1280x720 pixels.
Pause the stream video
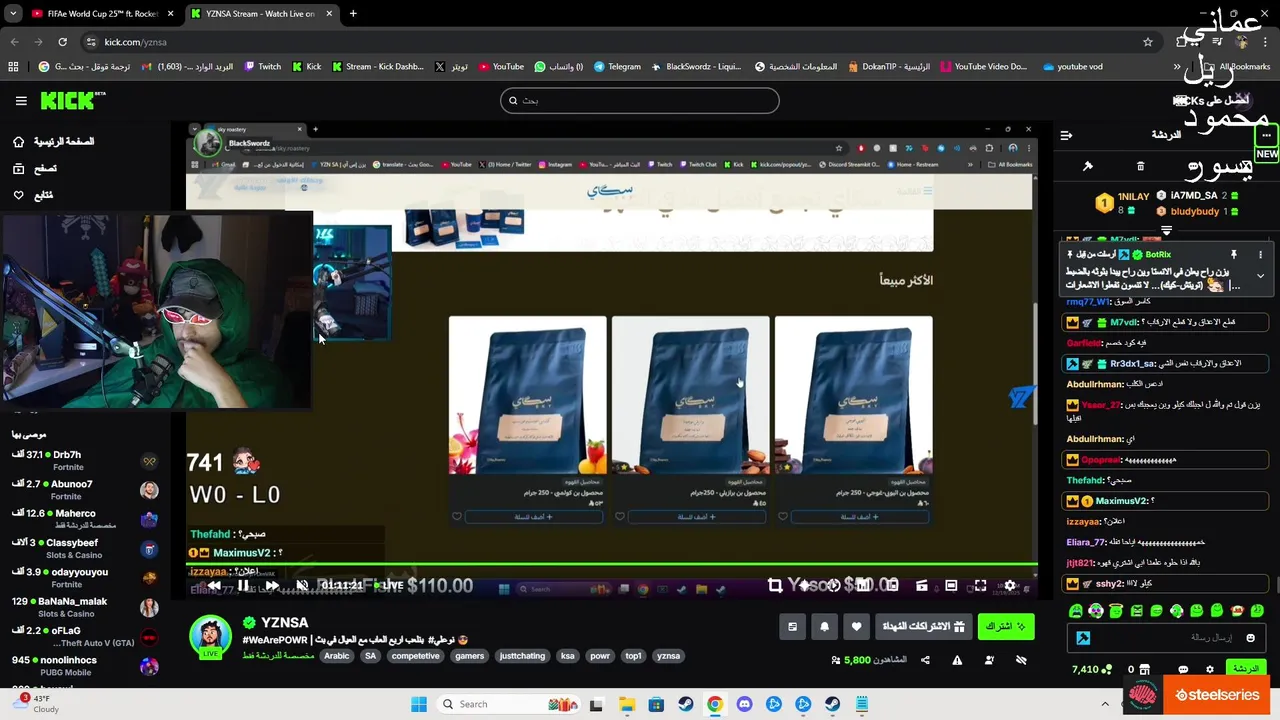click(242, 586)
